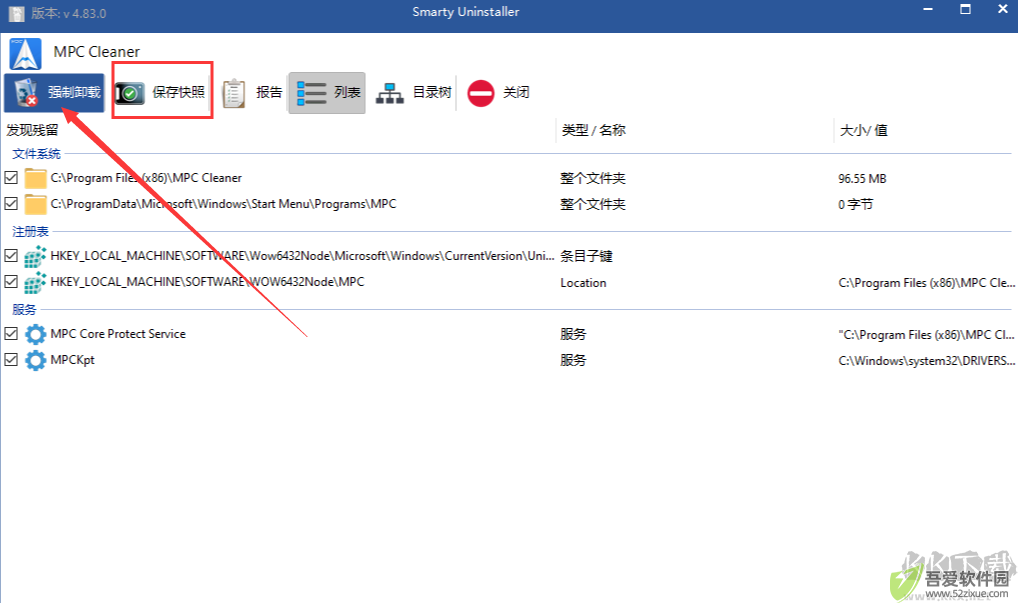Click the 类型 / 名称 column header
The image size is (1018, 603).
[x=593, y=130]
